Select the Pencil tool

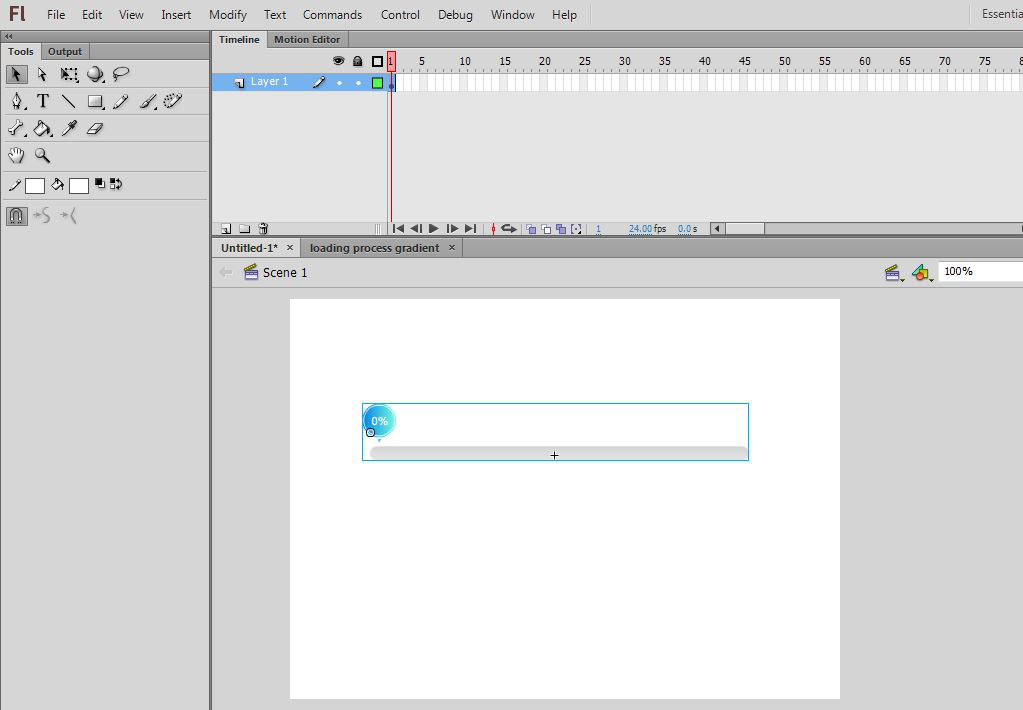tap(121, 101)
